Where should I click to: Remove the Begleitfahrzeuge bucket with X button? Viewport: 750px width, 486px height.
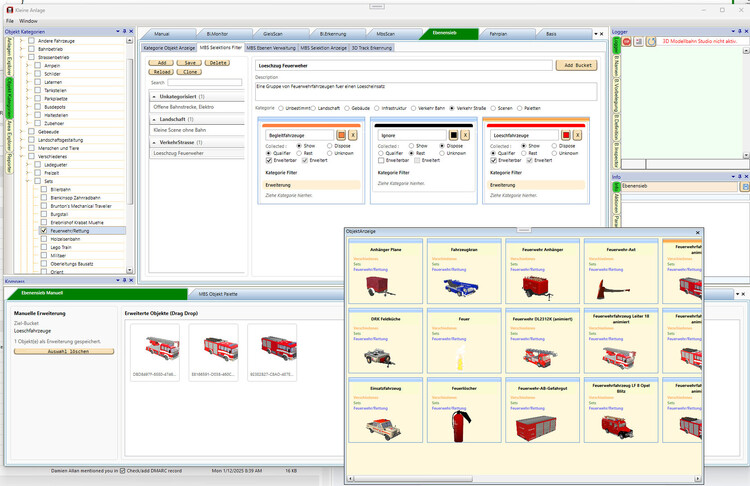(353, 134)
